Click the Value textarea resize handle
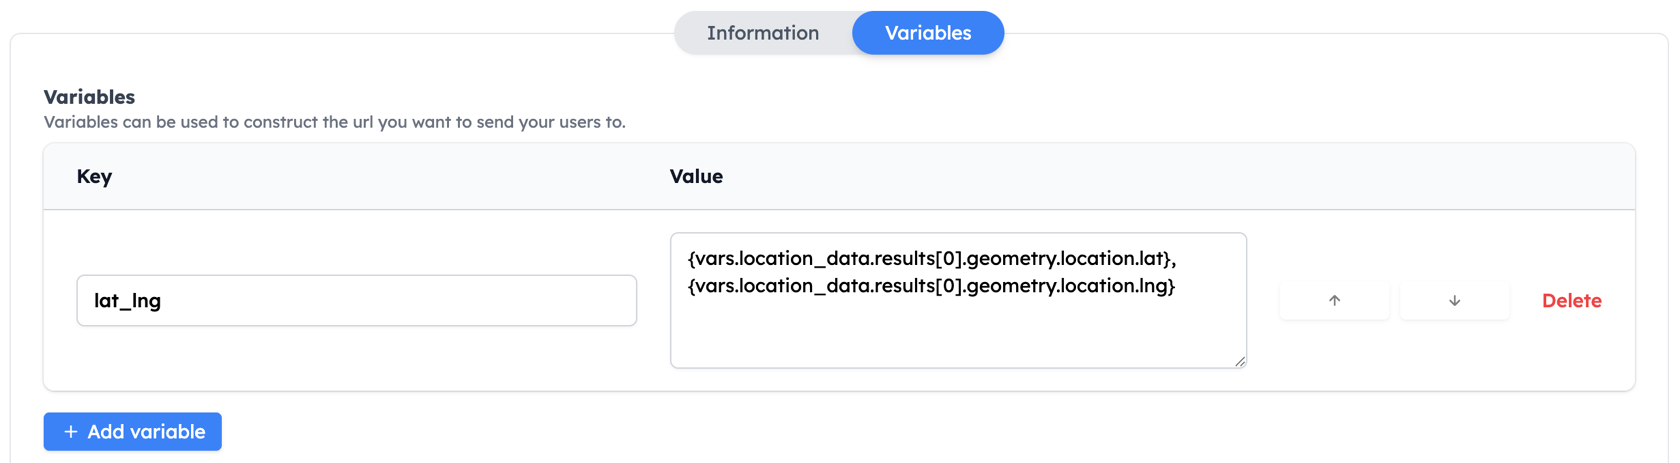 point(1240,361)
